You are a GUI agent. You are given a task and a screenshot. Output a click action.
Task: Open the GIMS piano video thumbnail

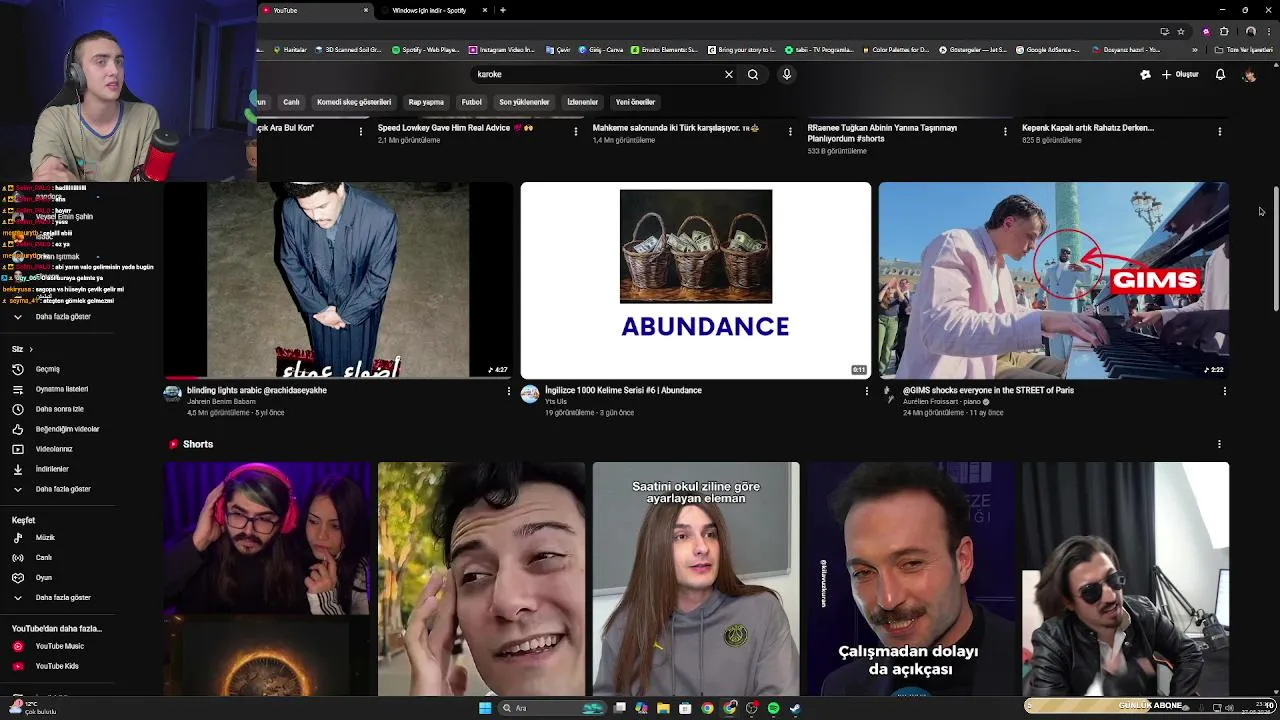pos(1054,280)
